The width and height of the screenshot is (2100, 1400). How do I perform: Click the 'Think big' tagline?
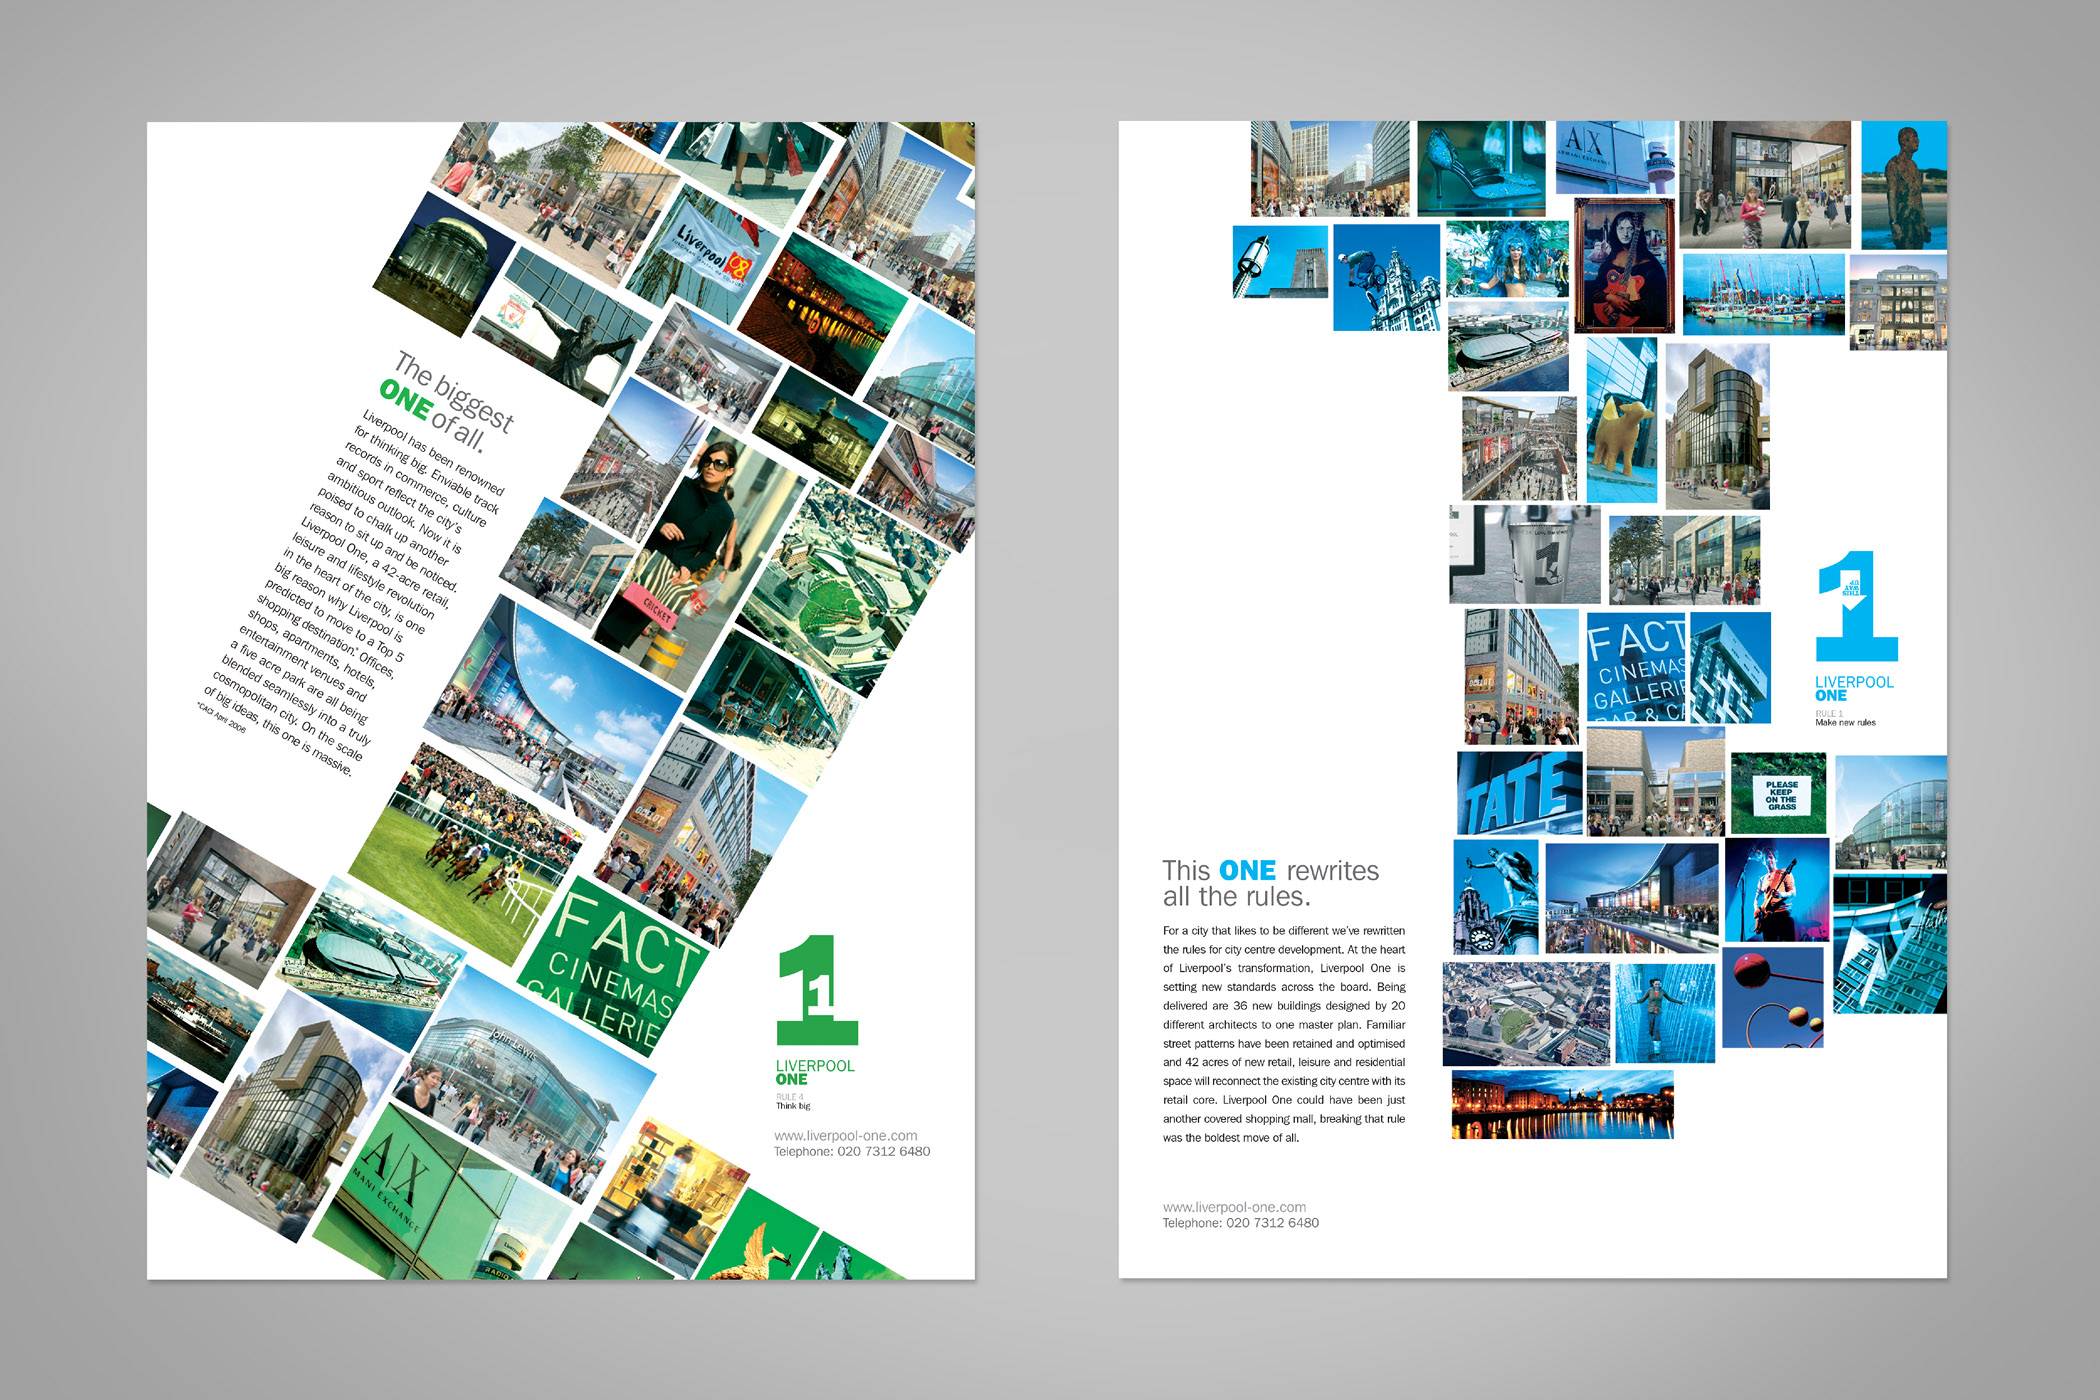click(793, 1106)
